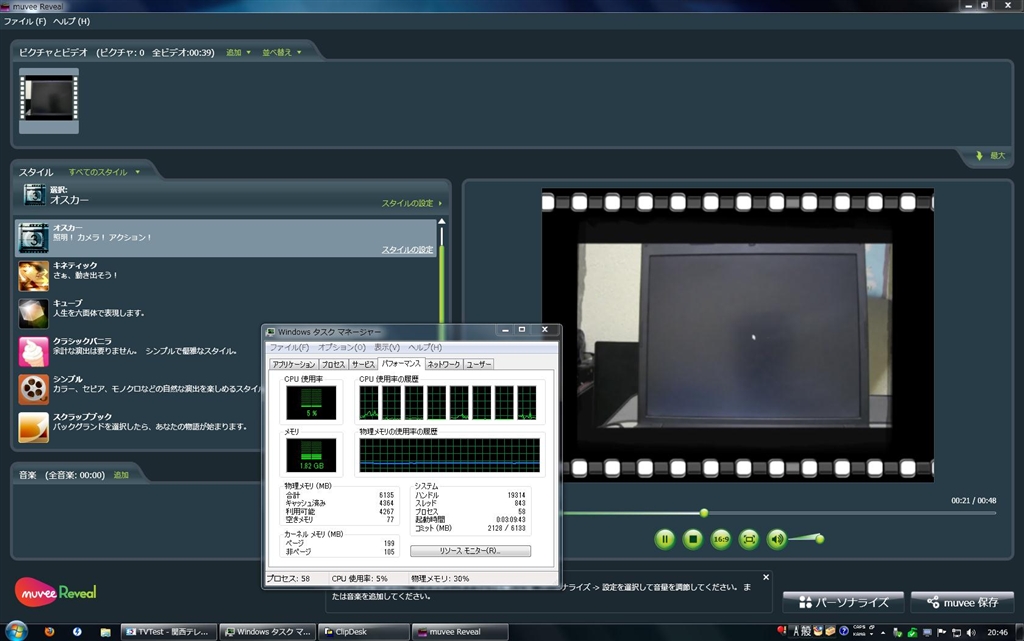This screenshot has height=641, width=1024.
Task: Choose the Classic Vanilla (クラシックバニラ) ice cream icon
Action: click(33, 351)
